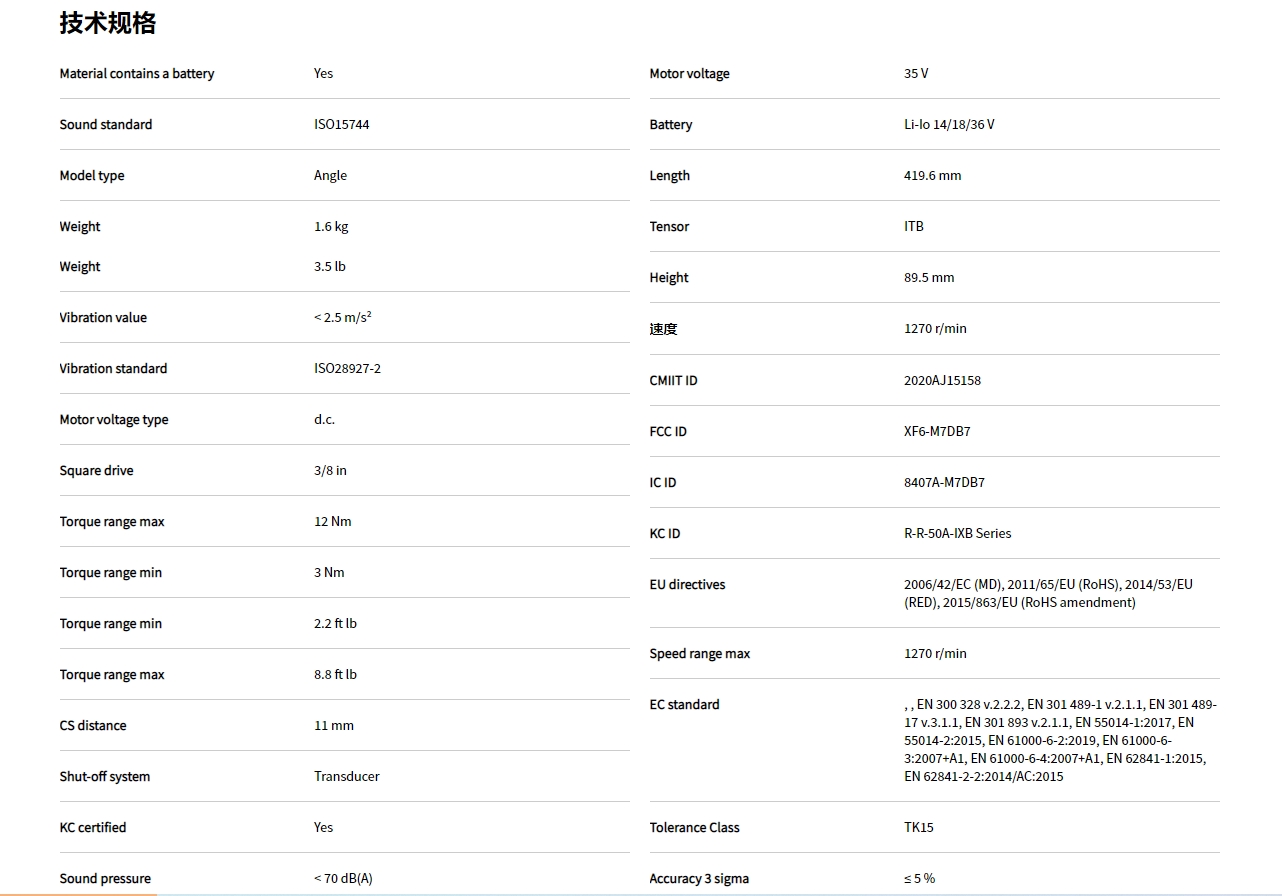Image resolution: width=1282 pixels, height=896 pixels.
Task: Select the ISO15744 sound standard value
Action: coord(341,125)
